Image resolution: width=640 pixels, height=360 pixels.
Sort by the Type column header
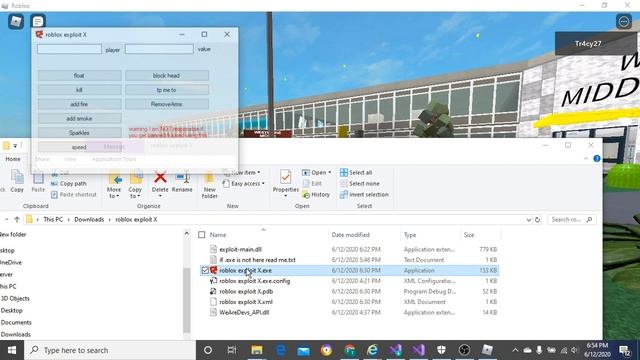click(410, 235)
